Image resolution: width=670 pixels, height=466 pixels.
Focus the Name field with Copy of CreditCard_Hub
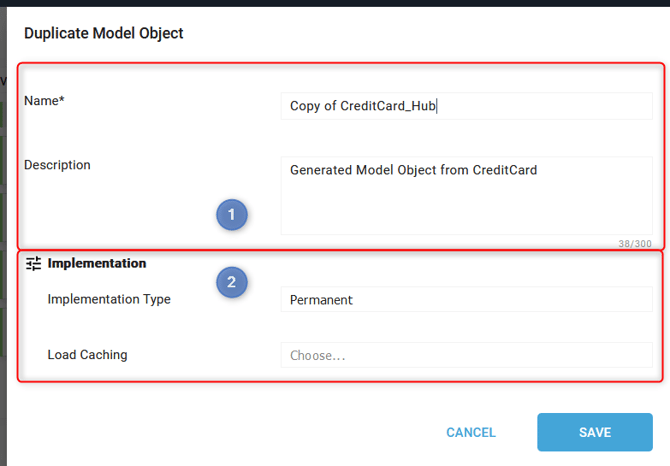(x=466, y=106)
